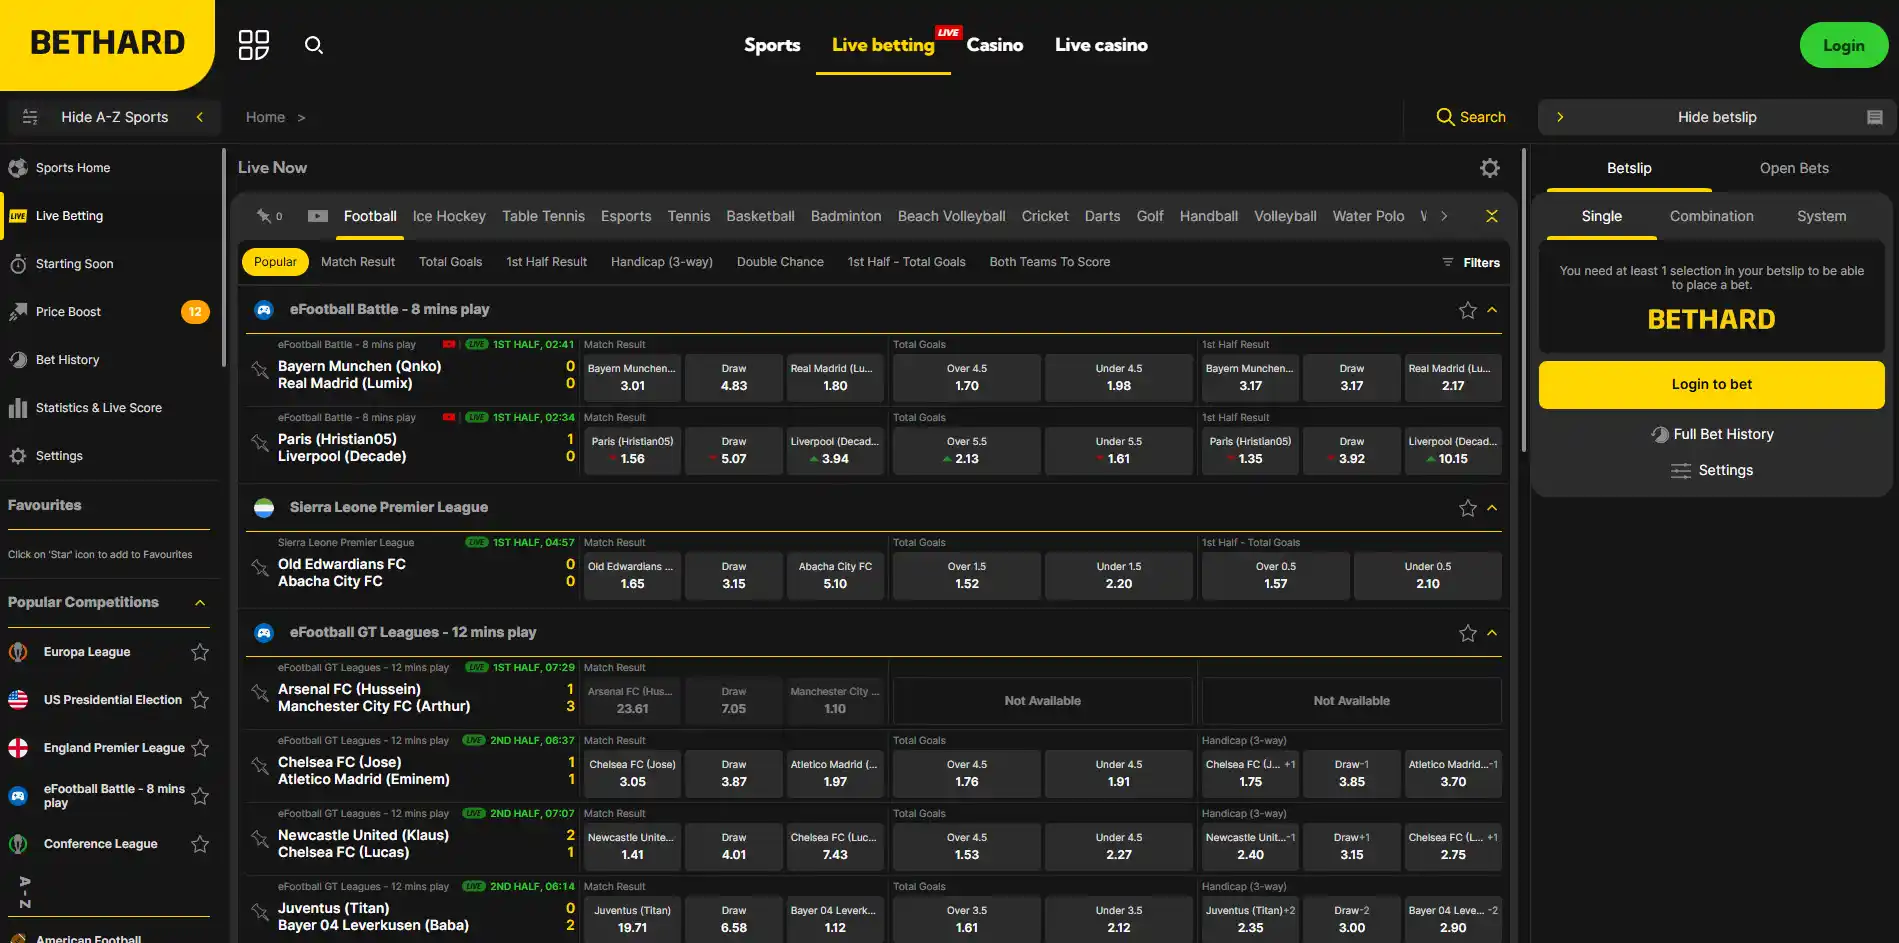Pin the Juventus vs Bayer 04 Leverkusen match
Viewport: 1899px width, 943px height.
[x=260, y=912]
